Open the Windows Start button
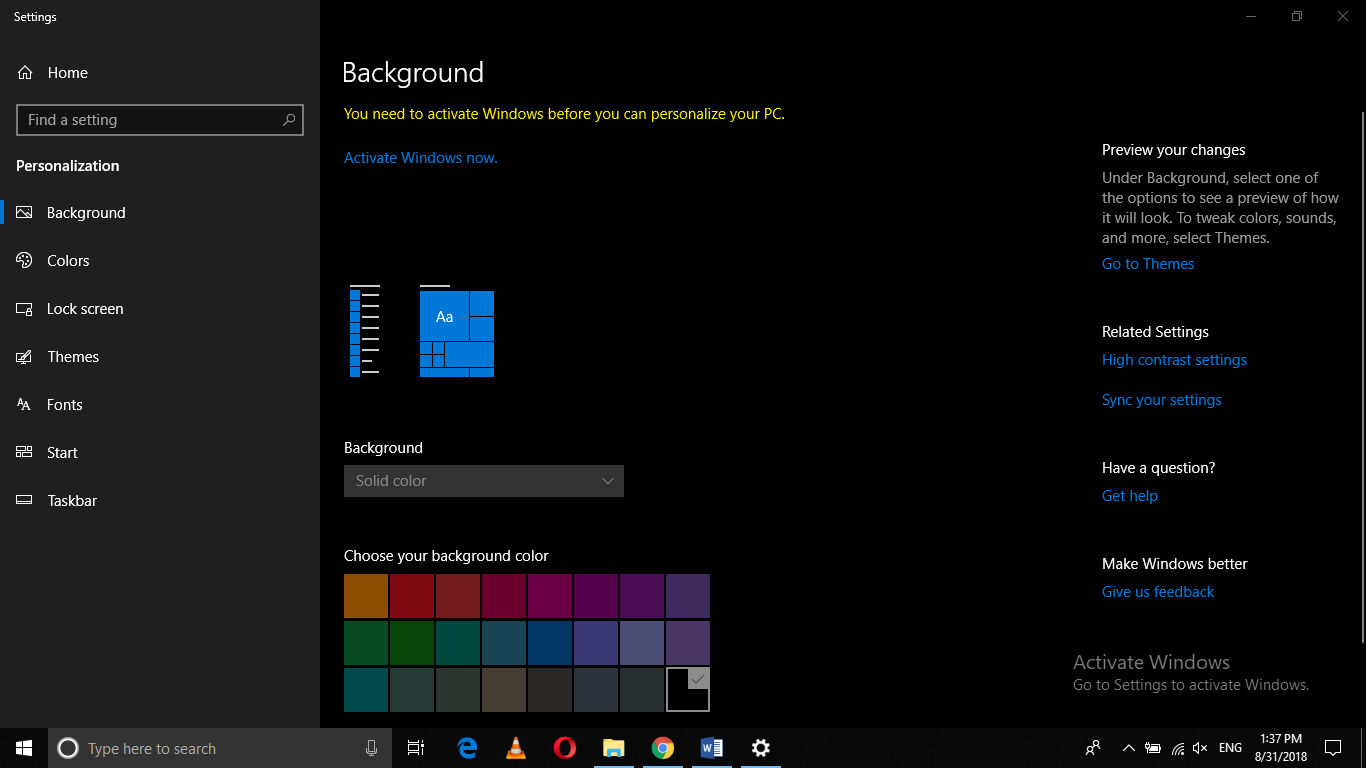Screen dimensions: 1366x768 click(x=24, y=748)
